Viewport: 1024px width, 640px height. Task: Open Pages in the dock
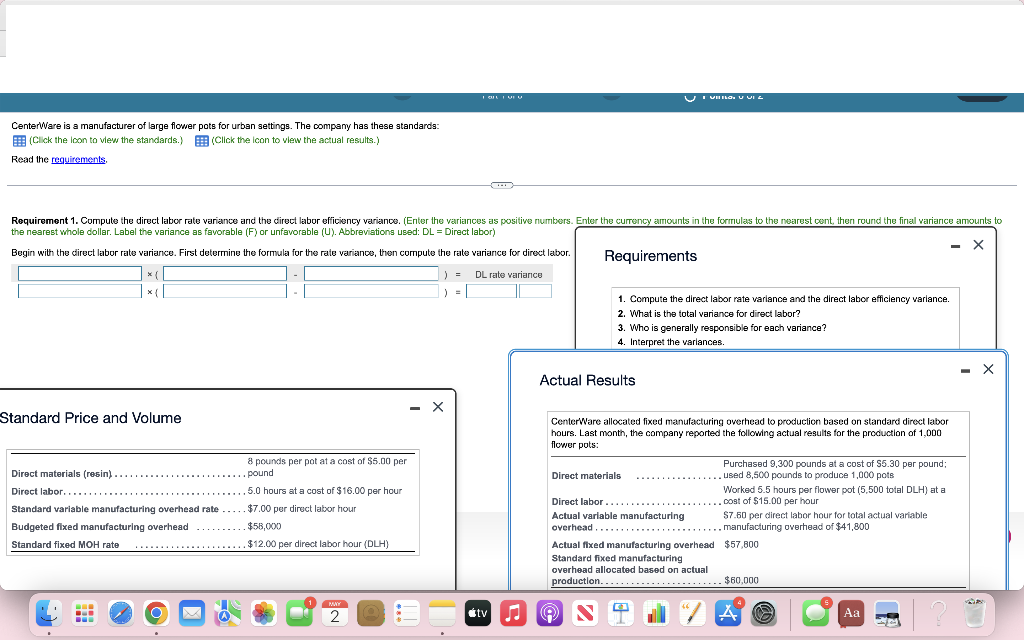click(692, 613)
